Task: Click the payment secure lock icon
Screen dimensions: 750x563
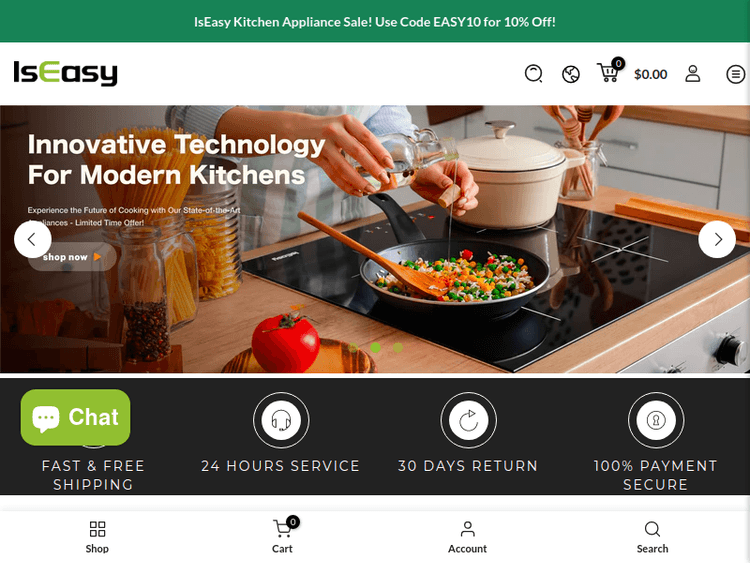Action: tap(656, 420)
